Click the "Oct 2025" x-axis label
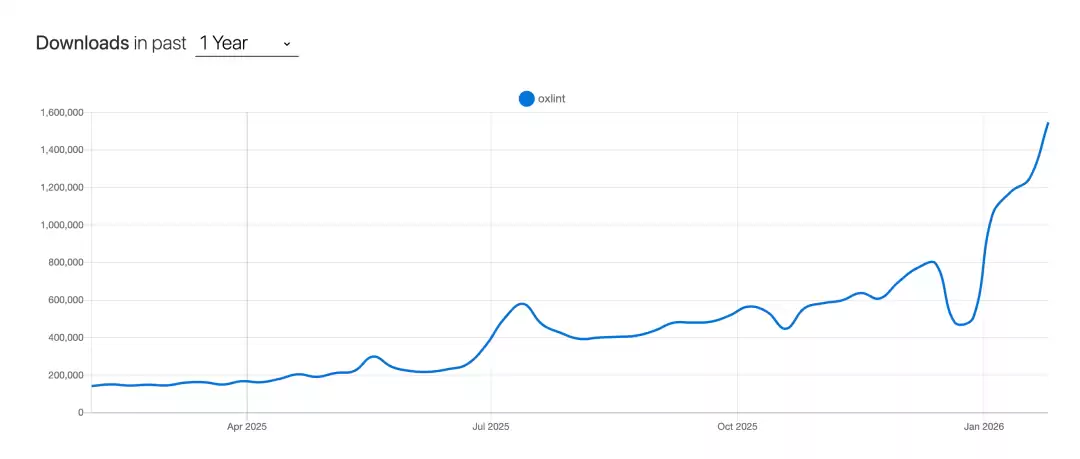 (737, 426)
